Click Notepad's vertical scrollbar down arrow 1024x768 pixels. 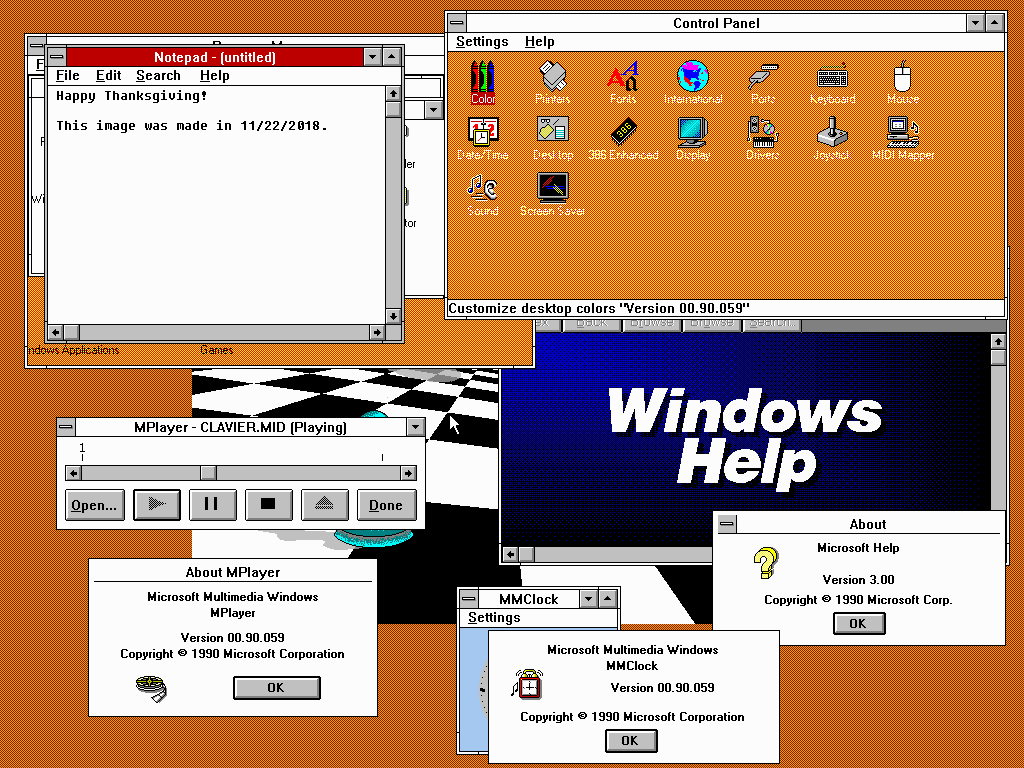click(x=393, y=316)
